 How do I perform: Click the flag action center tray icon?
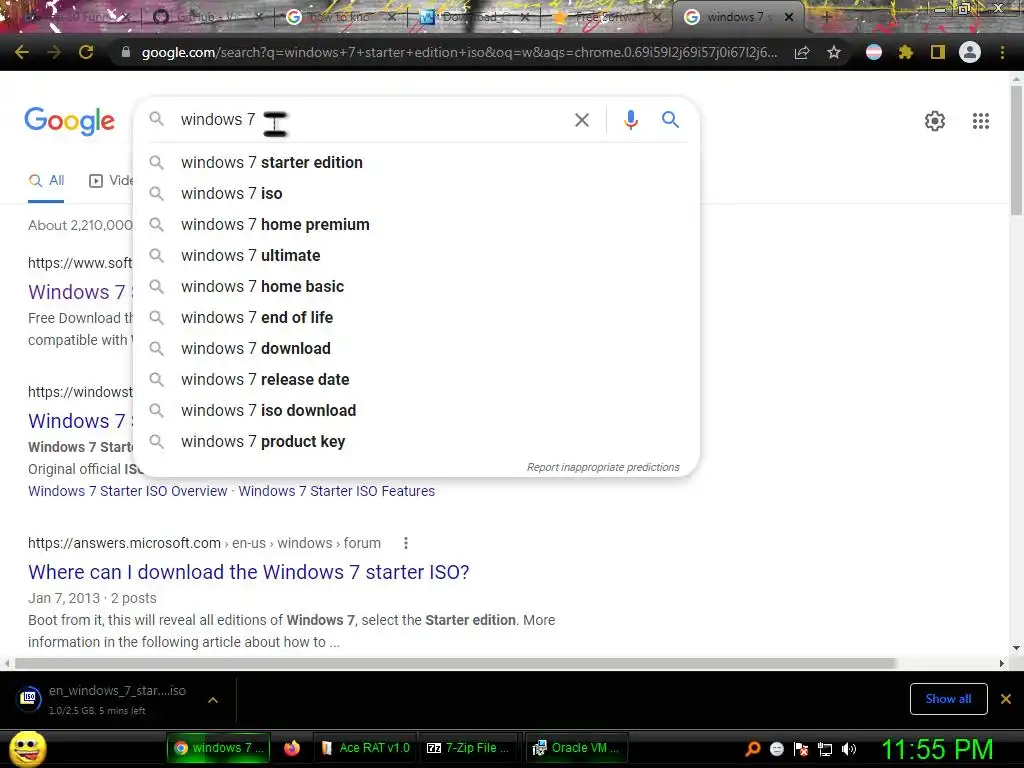tap(801, 749)
